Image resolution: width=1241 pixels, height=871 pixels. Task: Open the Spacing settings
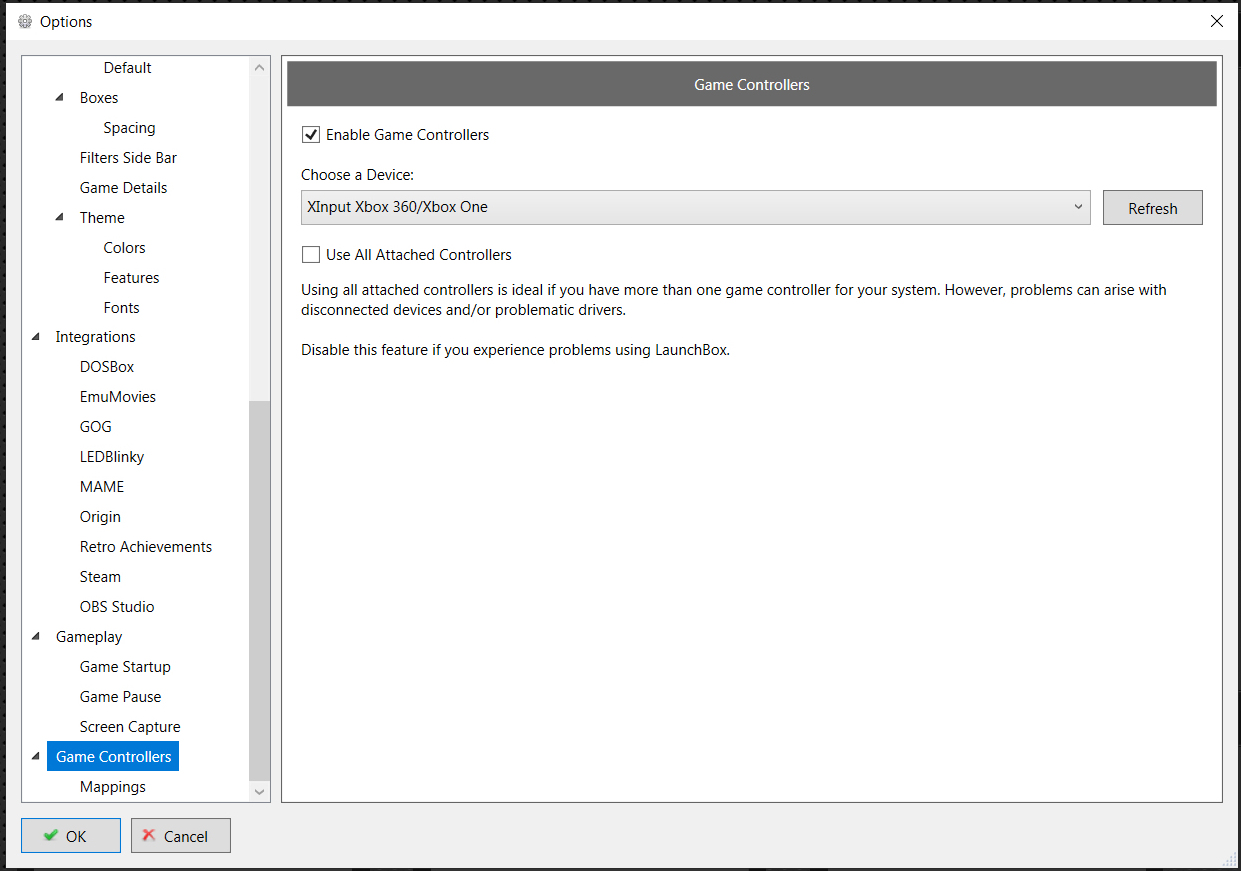pyautogui.click(x=129, y=128)
